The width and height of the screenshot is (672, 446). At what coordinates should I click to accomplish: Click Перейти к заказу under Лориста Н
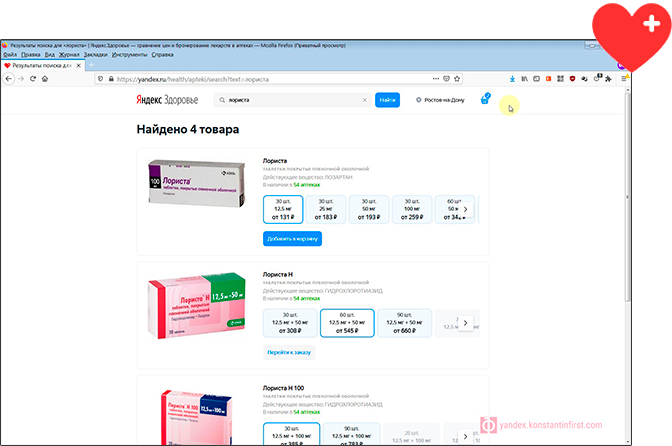289,352
